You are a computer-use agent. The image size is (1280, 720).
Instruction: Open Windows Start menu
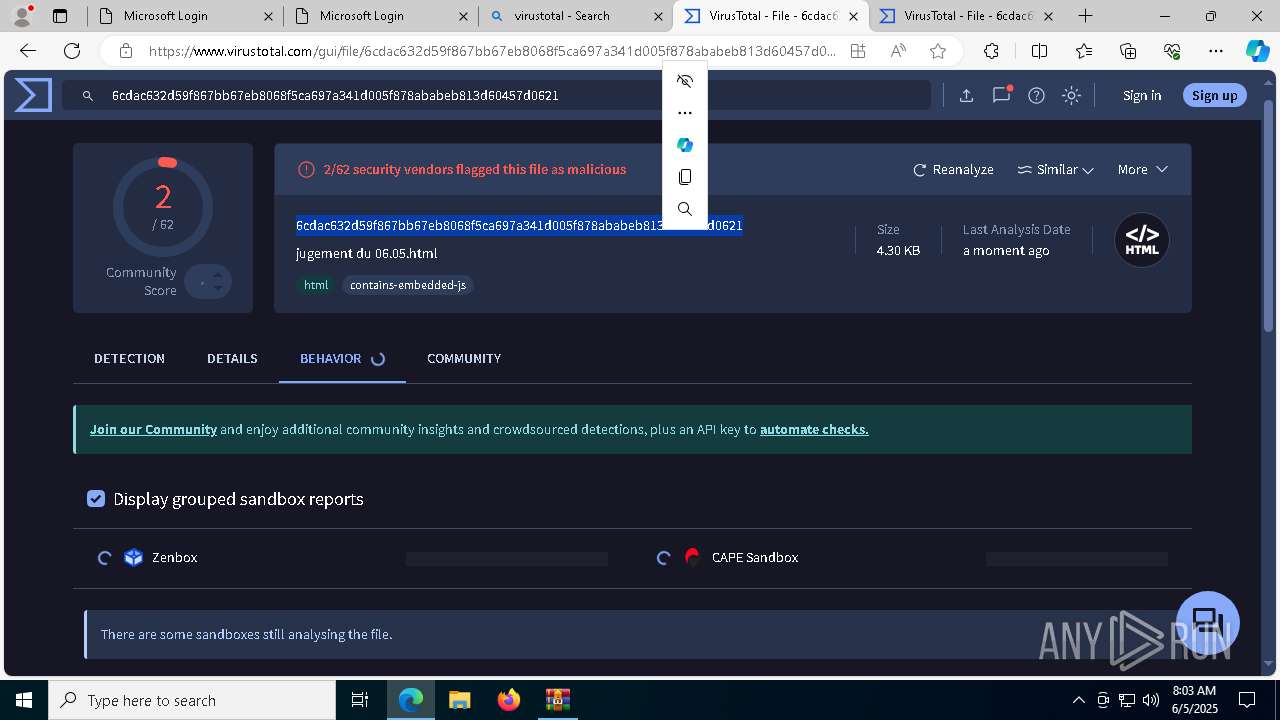point(24,700)
